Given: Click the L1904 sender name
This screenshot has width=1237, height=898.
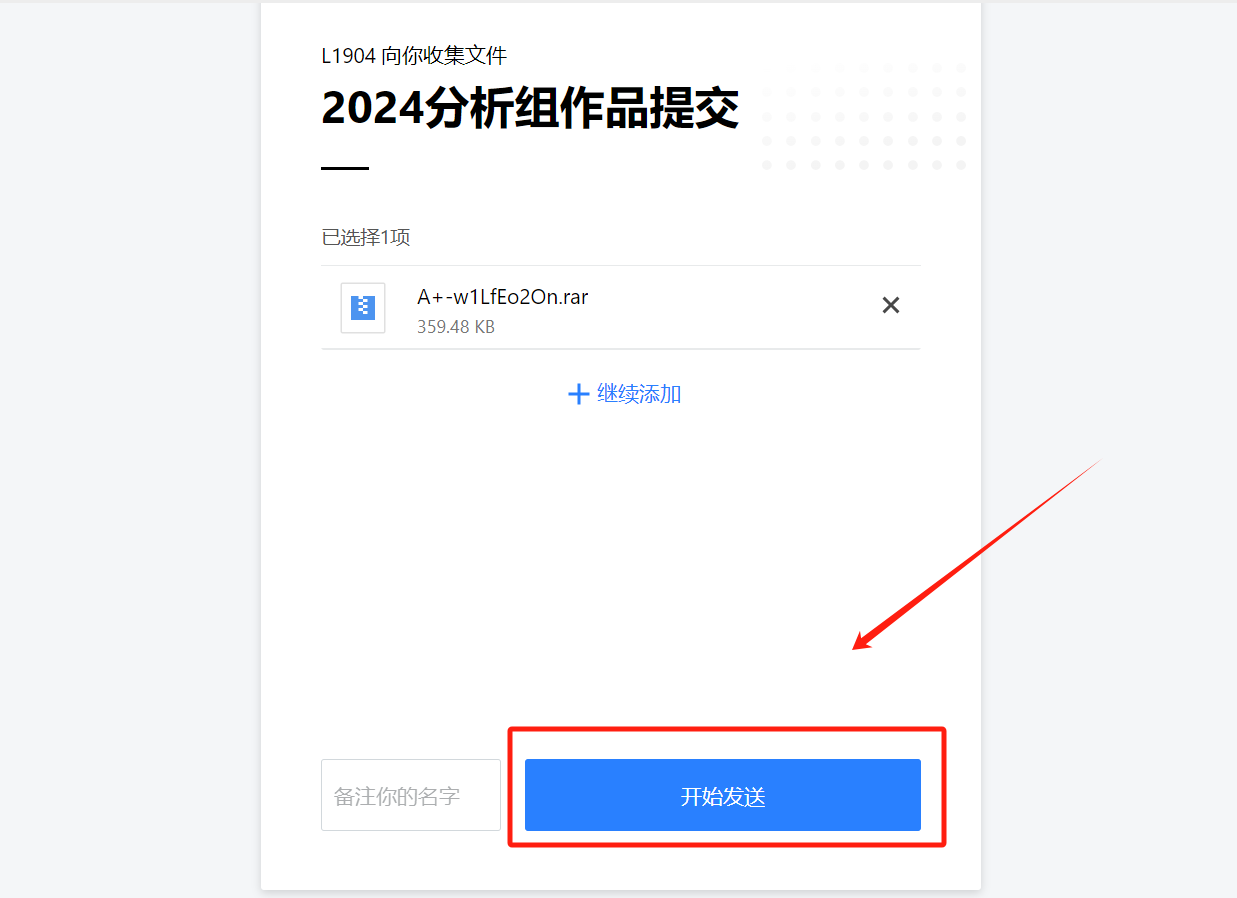Looking at the screenshot, I should click(348, 56).
